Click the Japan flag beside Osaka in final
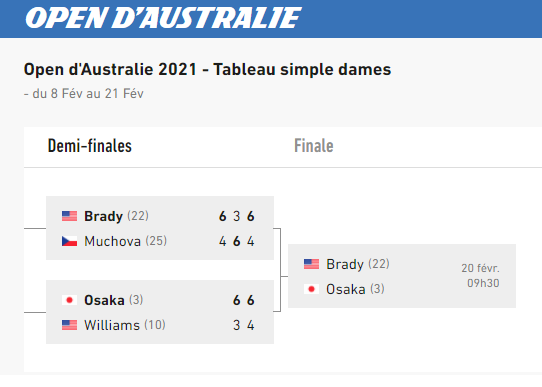The width and height of the screenshot is (542, 387). [x=311, y=289]
